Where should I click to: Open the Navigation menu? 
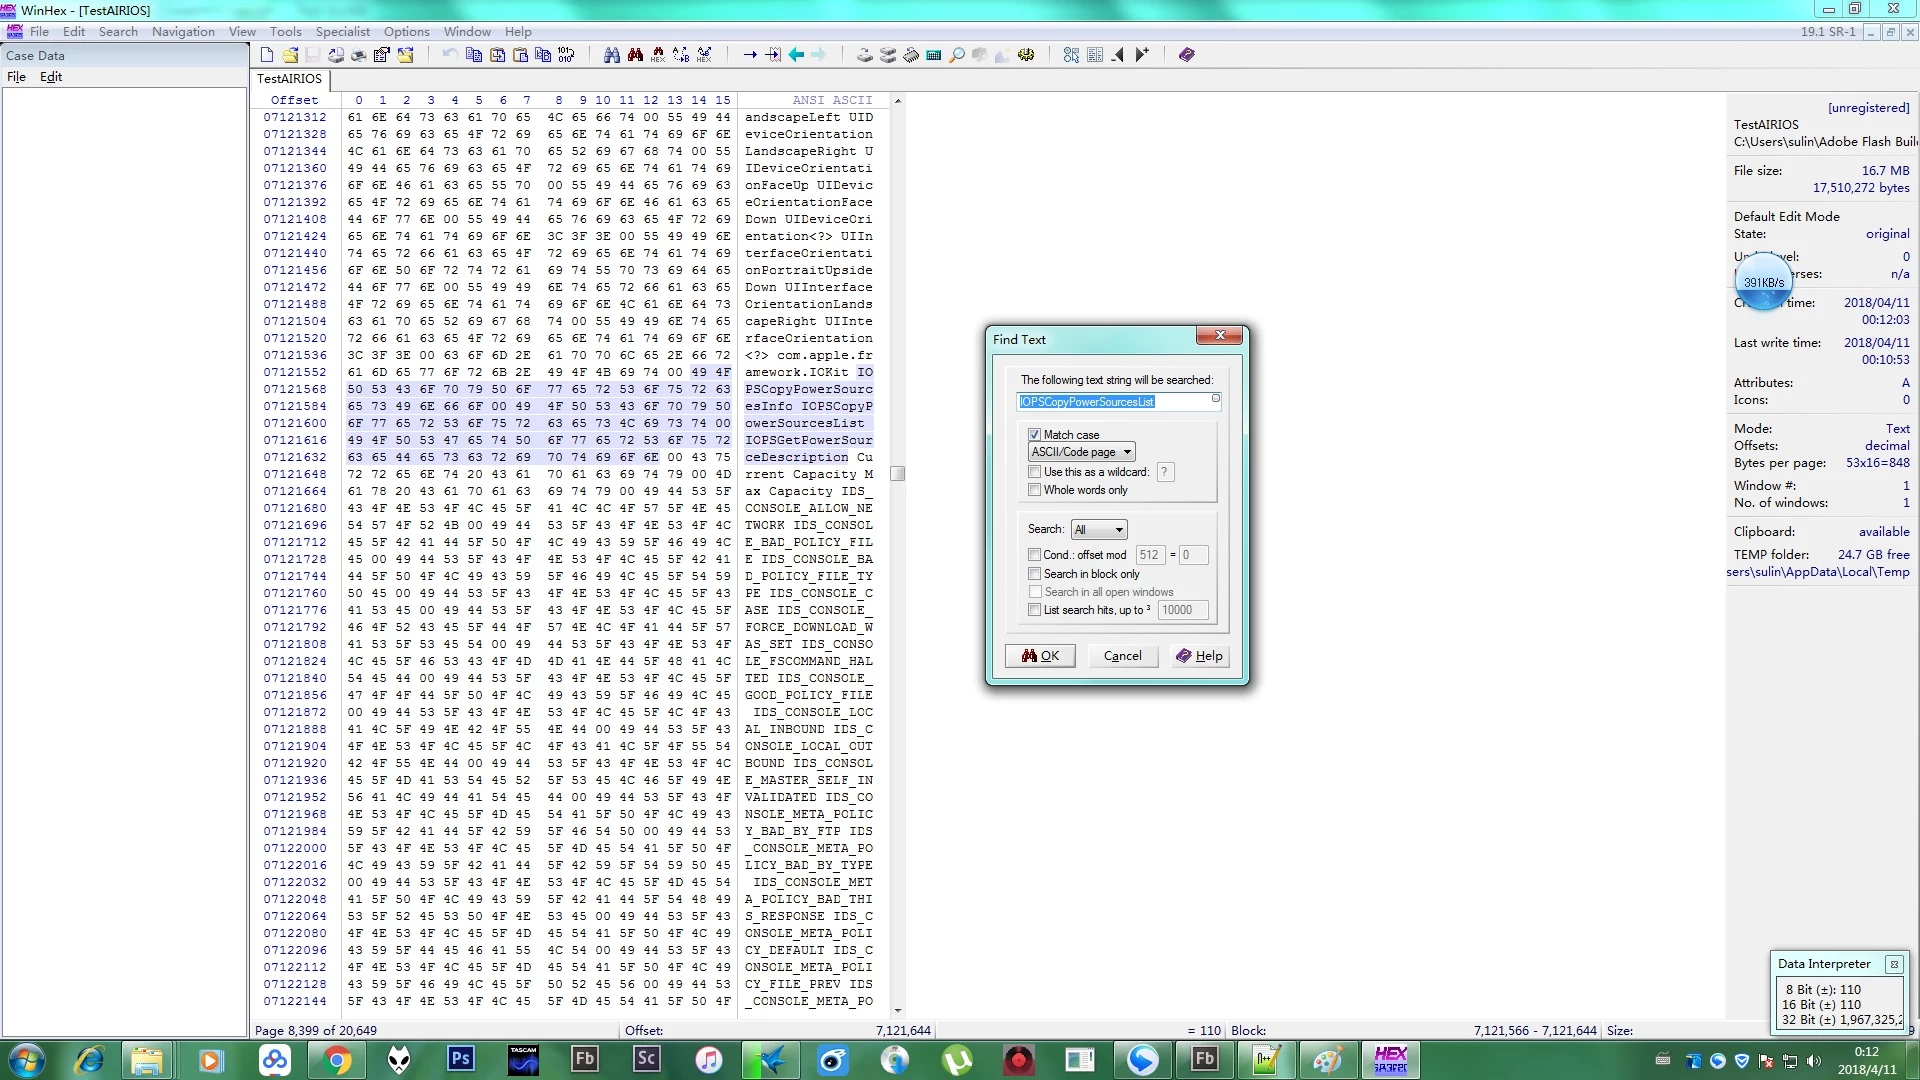click(183, 32)
